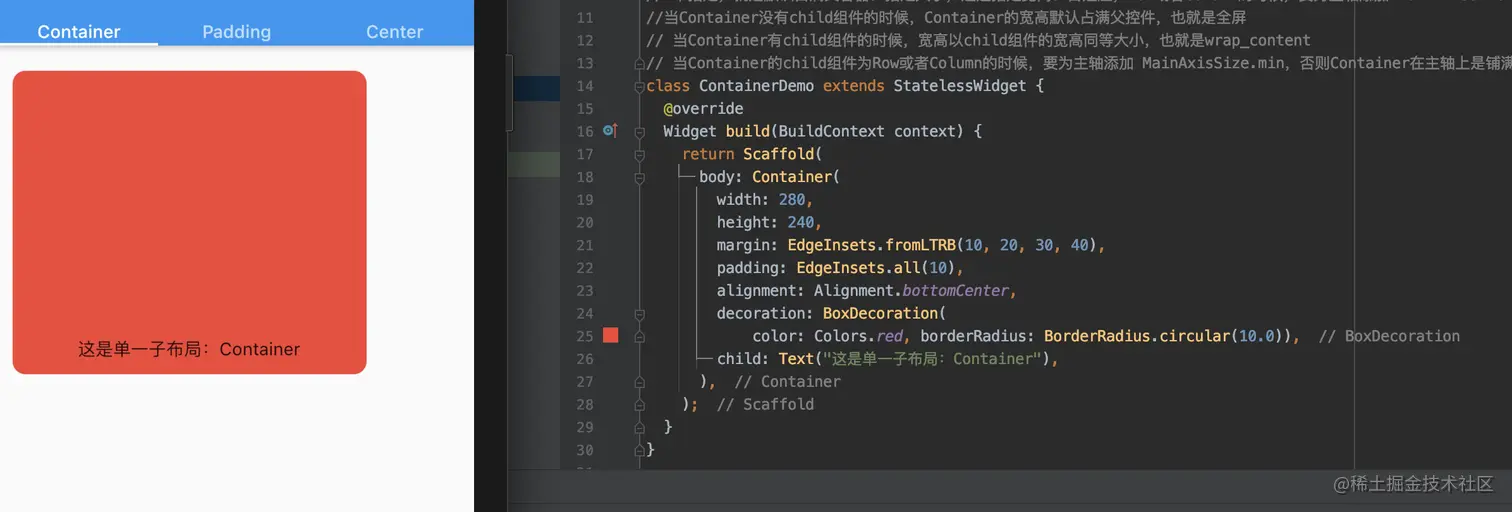The width and height of the screenshot is (1512, 512).
Task: Click line number 22 in the gutter
Action: pos(585,268)
